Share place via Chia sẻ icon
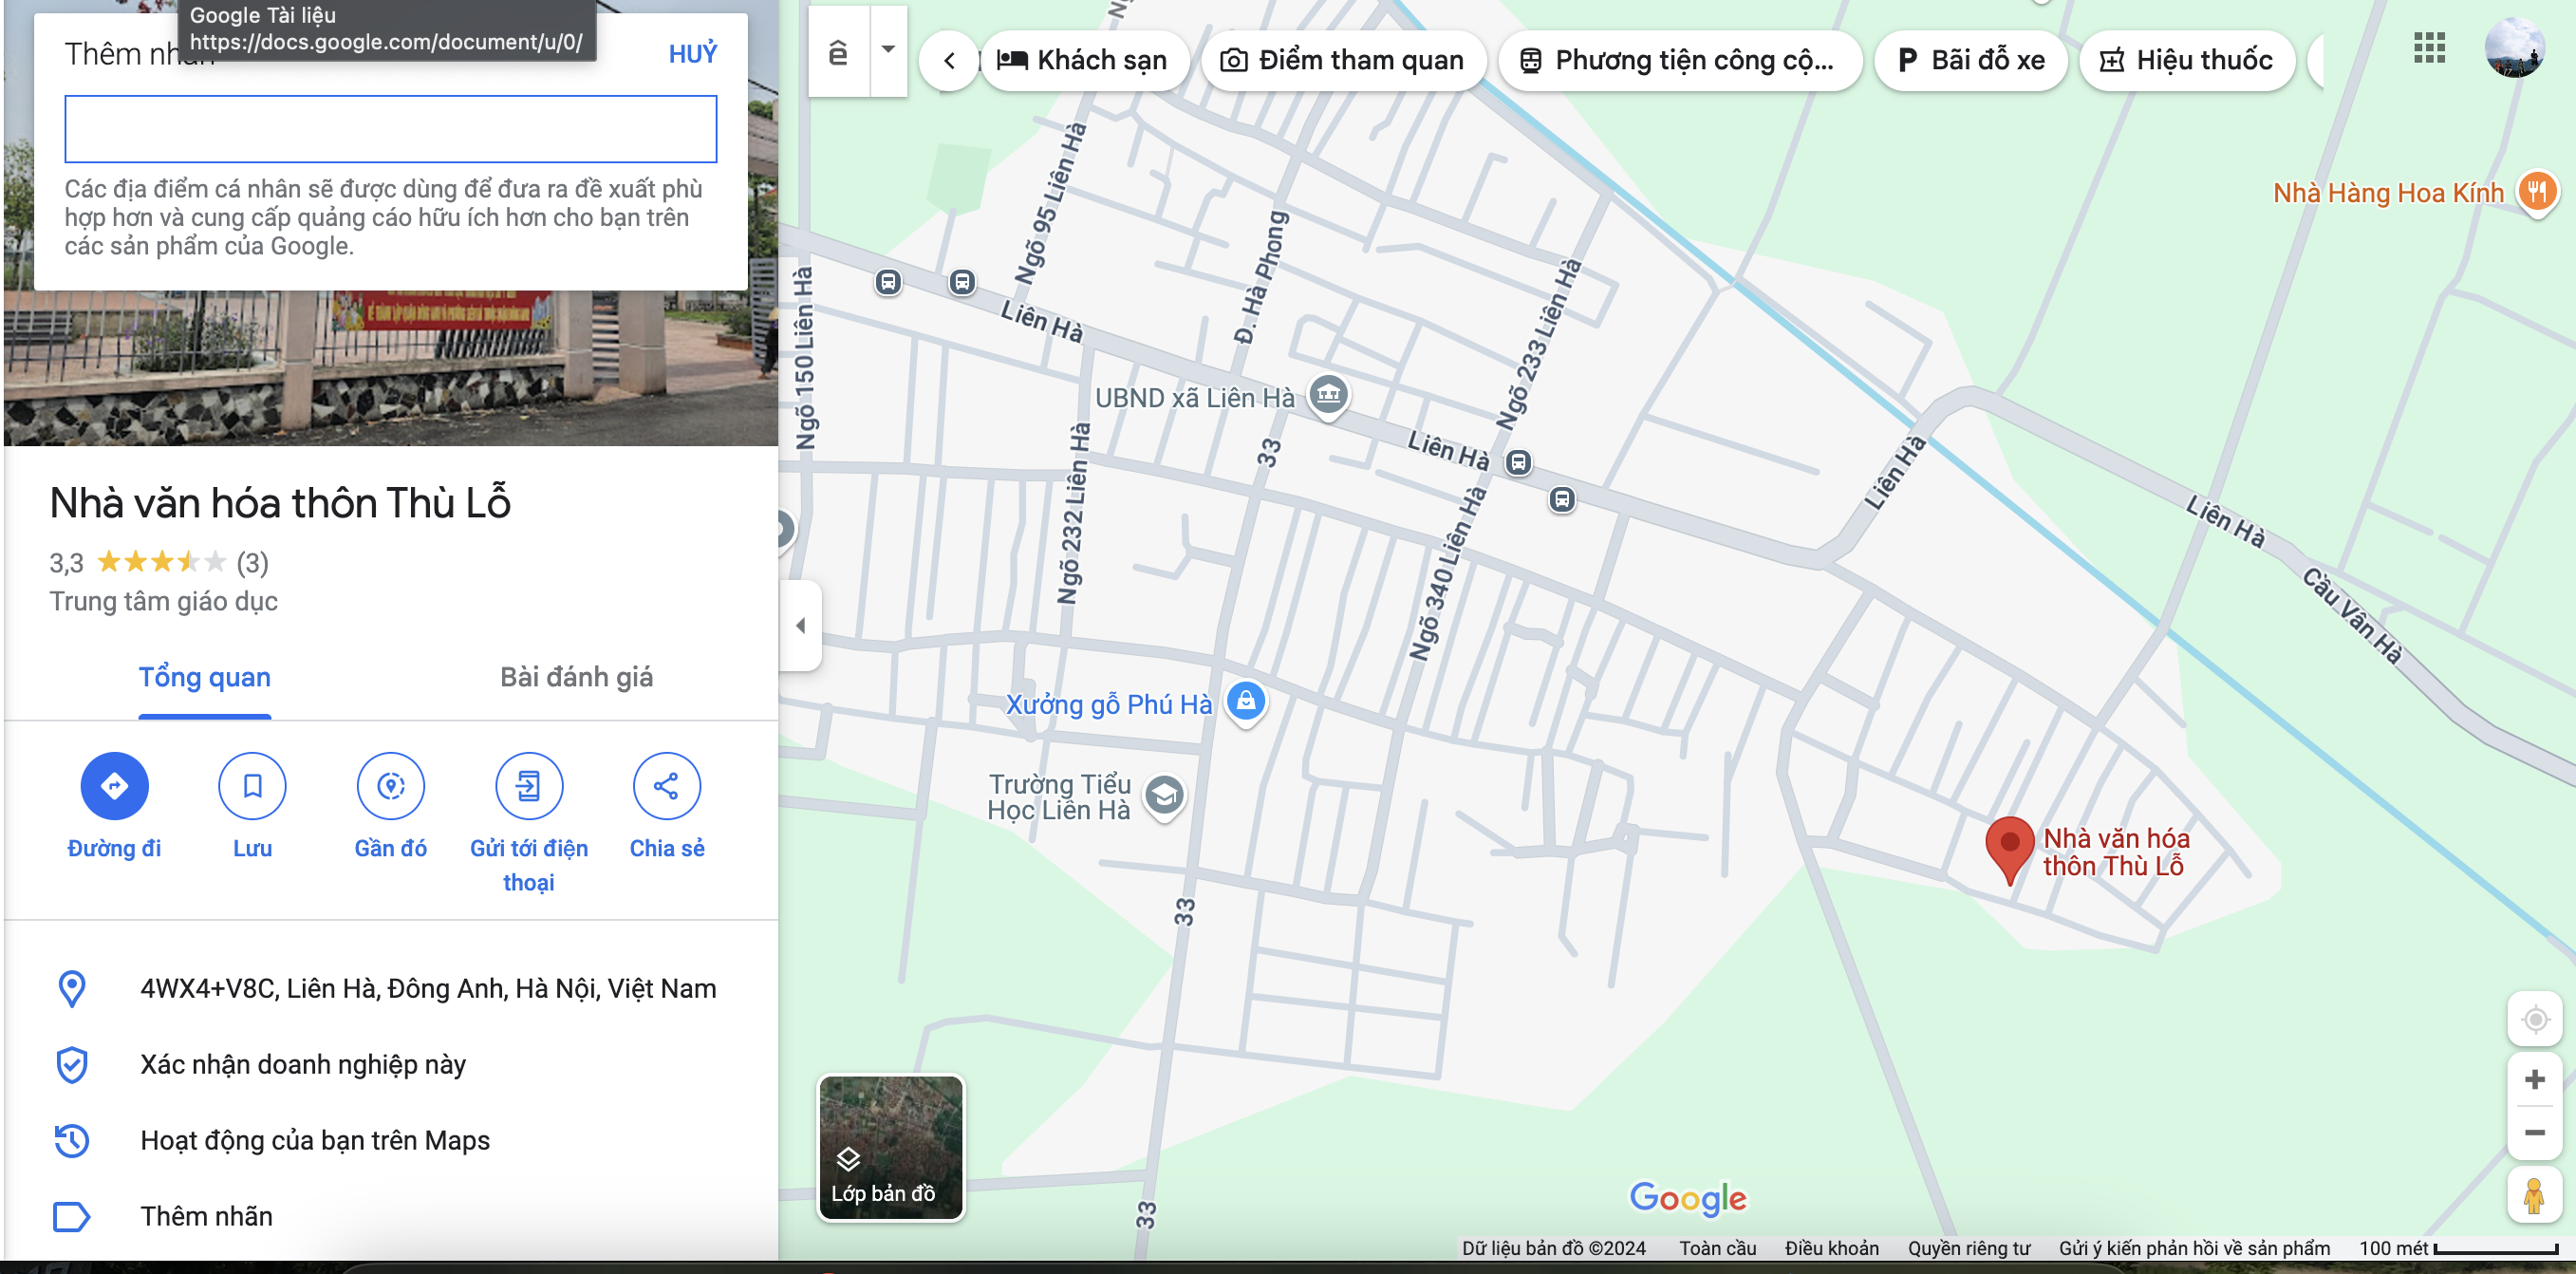Image resolution: width=2576 pixels, height=1274 pixels. click(667, 786)
